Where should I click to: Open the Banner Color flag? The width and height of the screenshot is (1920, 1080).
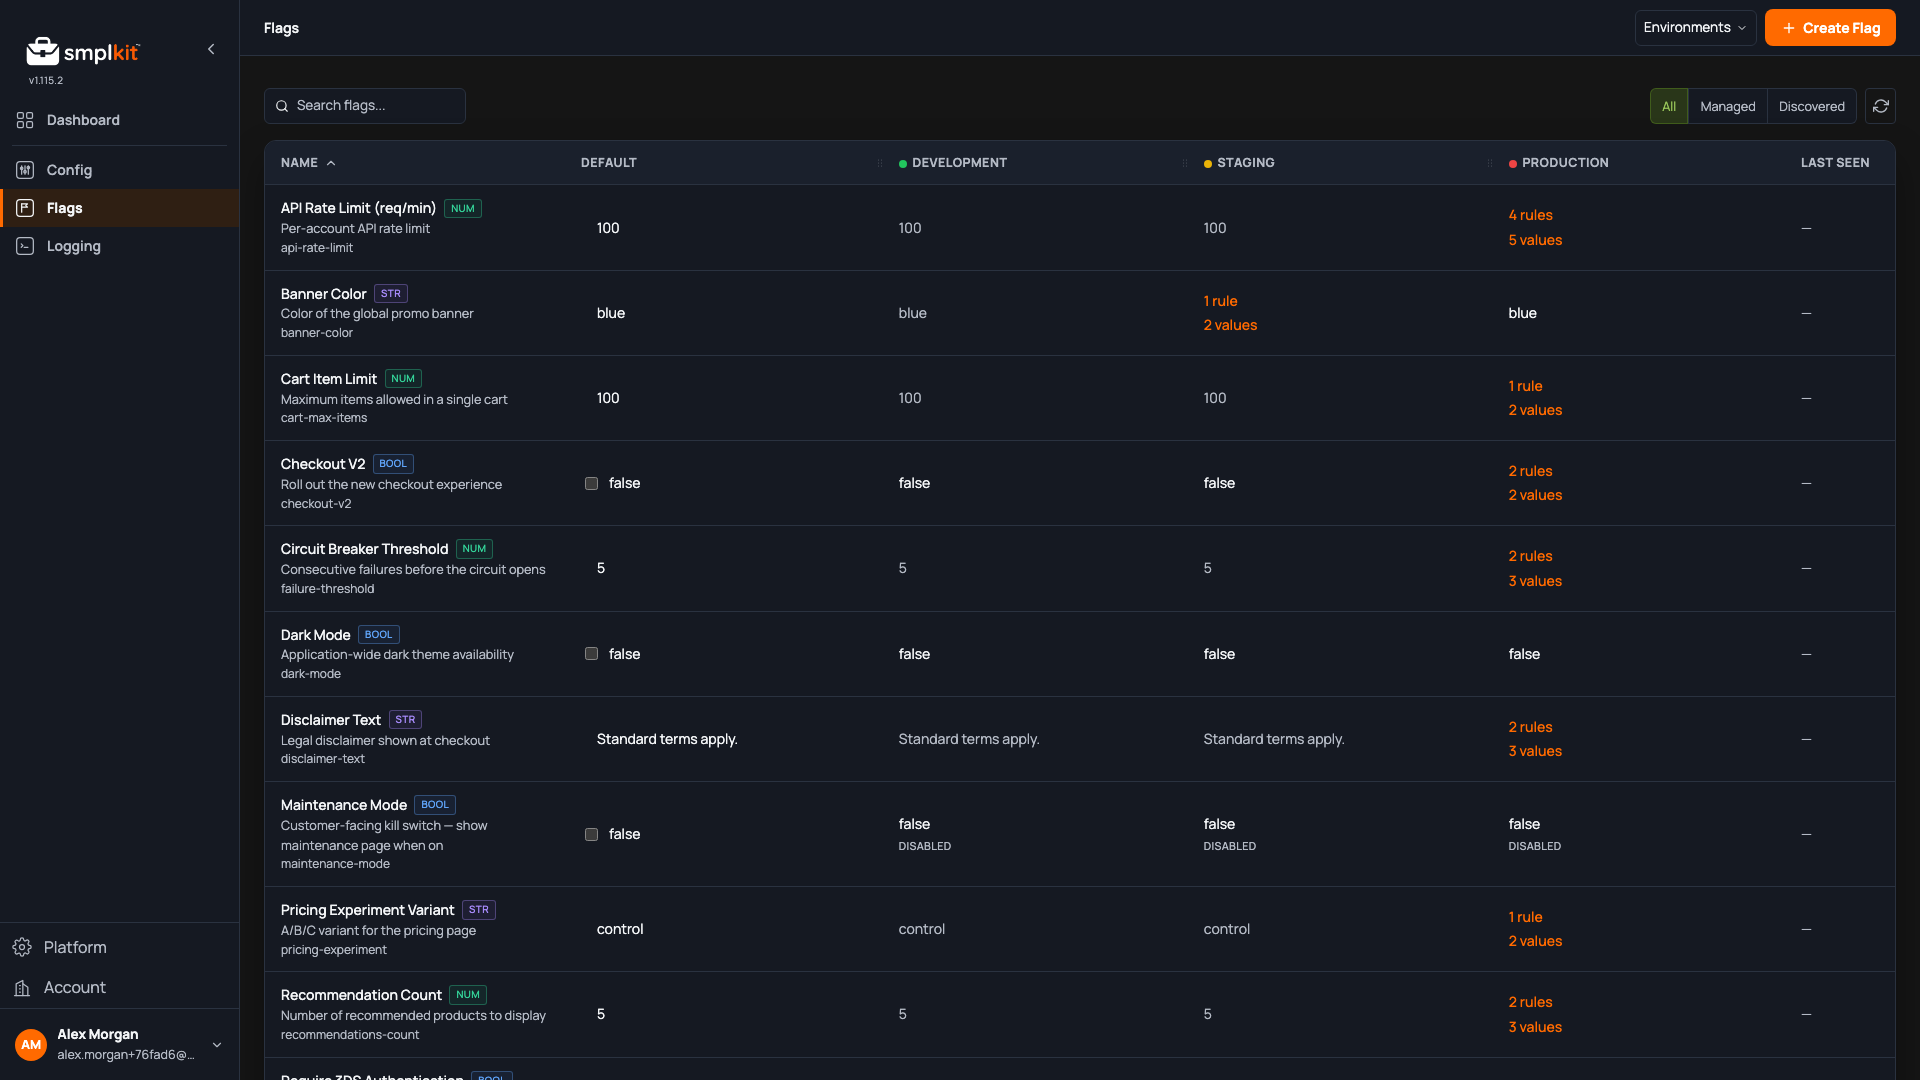tap(323, 294)
